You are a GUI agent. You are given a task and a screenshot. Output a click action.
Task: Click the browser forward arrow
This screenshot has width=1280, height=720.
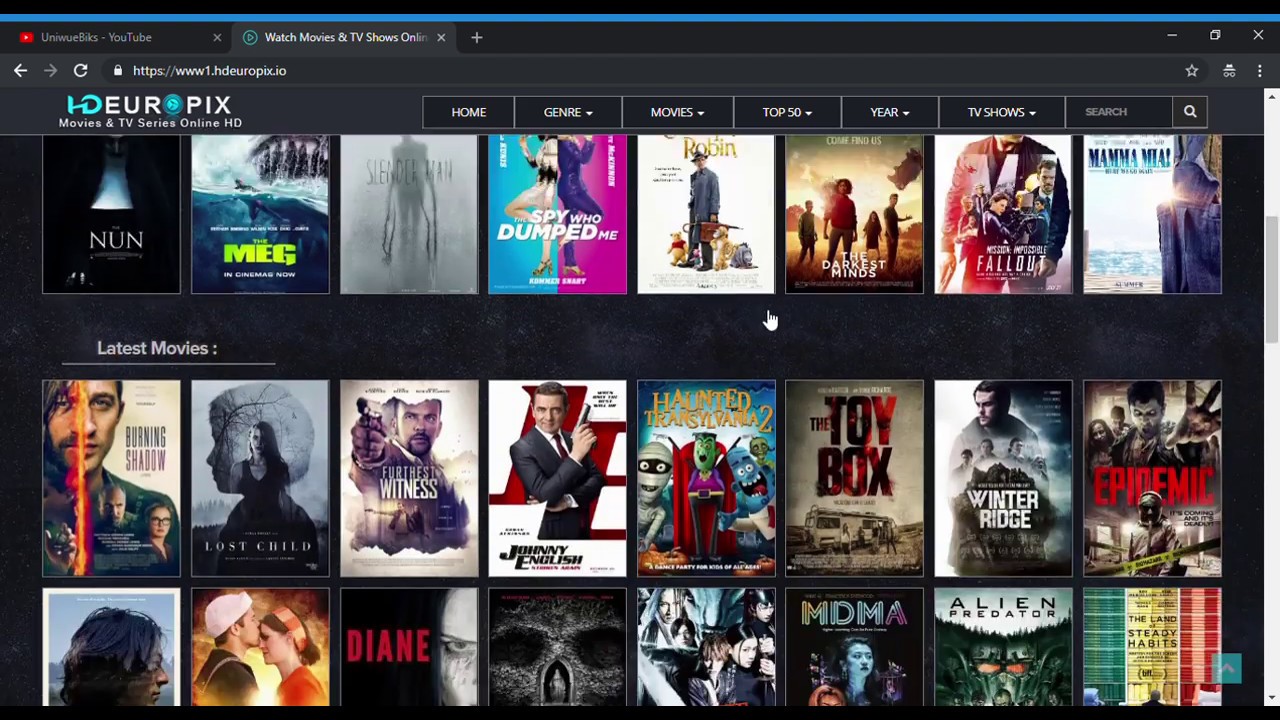(50, 70)
